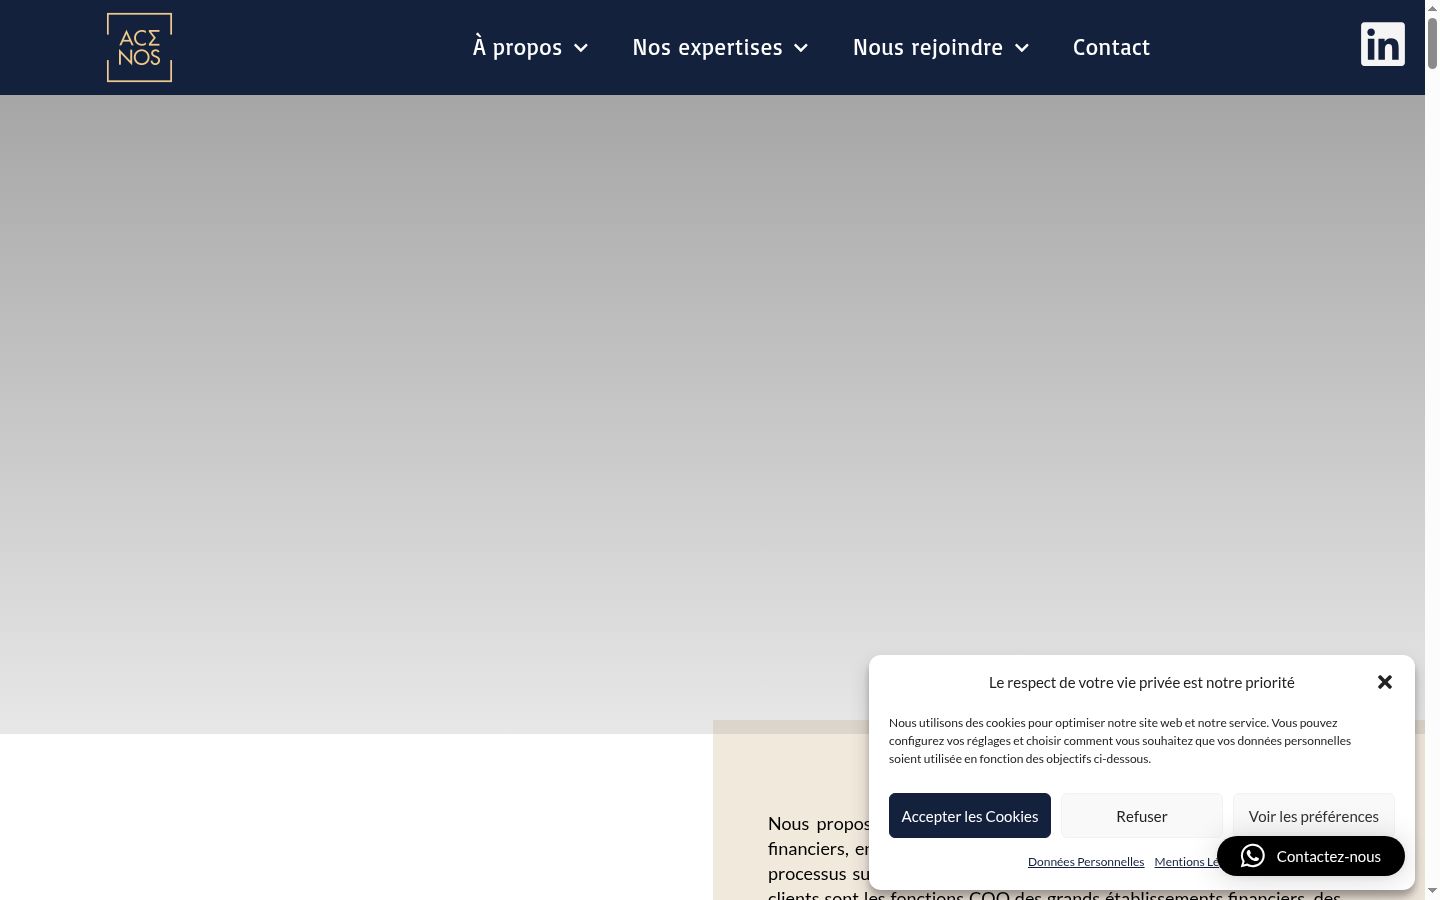Open the Nous rejoindre menu item
Viewport: 1440px width, 900px height.
coord(927,47)
